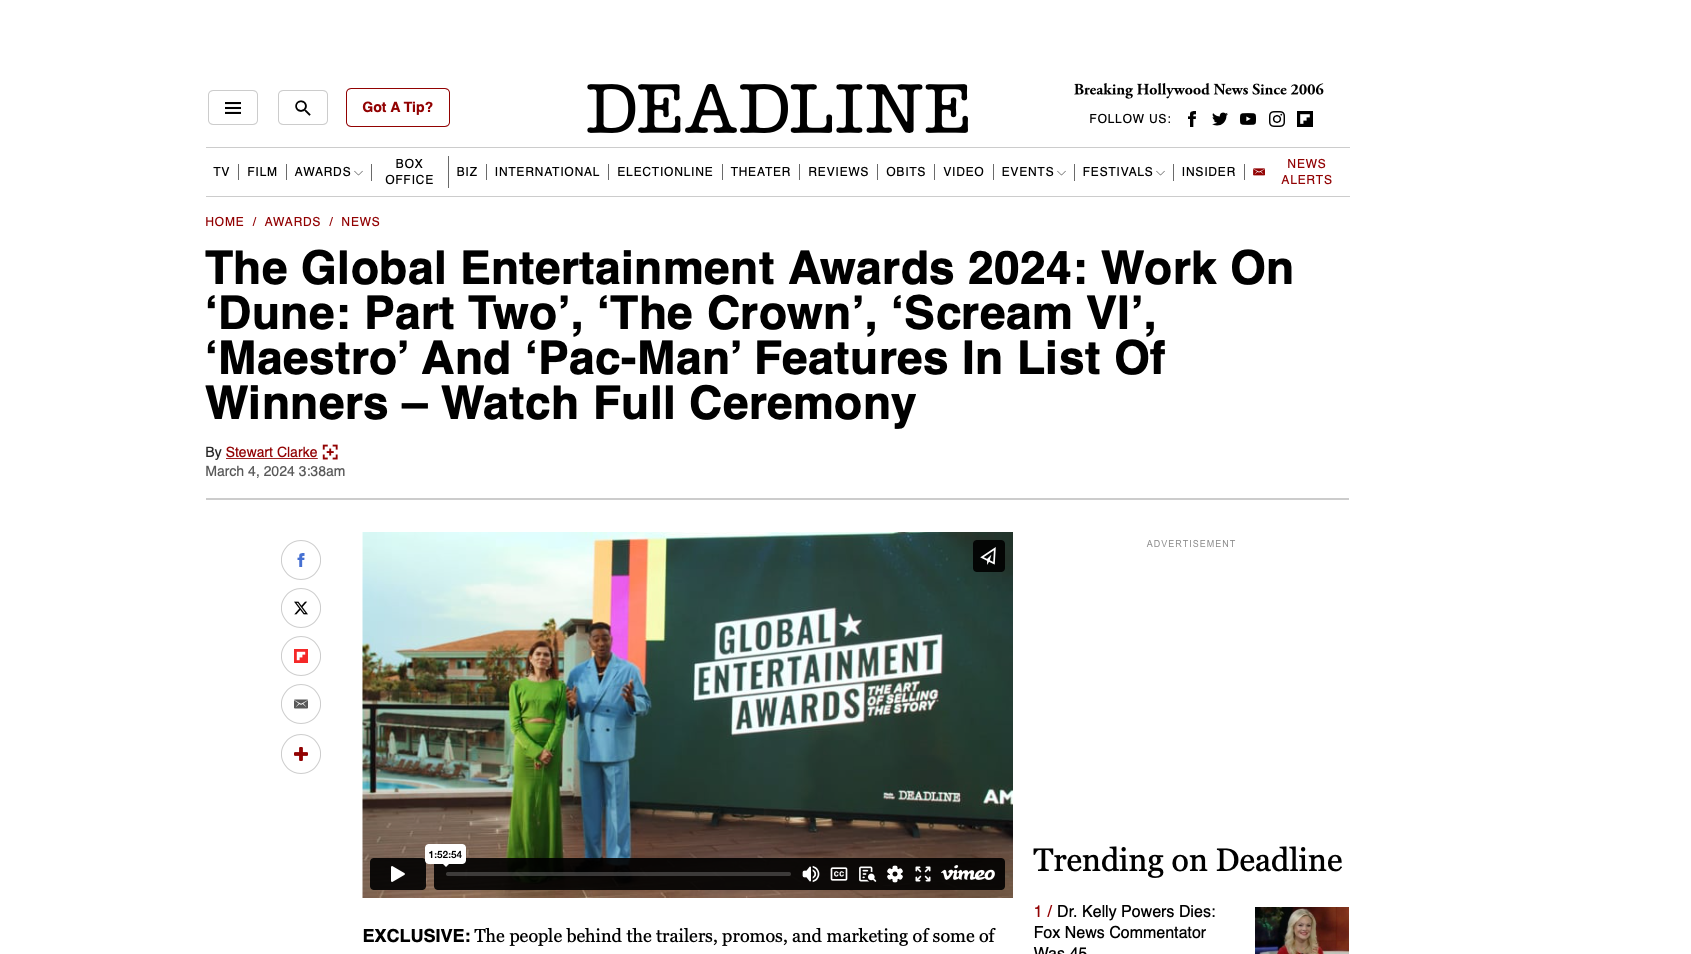Show more sharing options plus button
1691x954 pixels.
301,754
